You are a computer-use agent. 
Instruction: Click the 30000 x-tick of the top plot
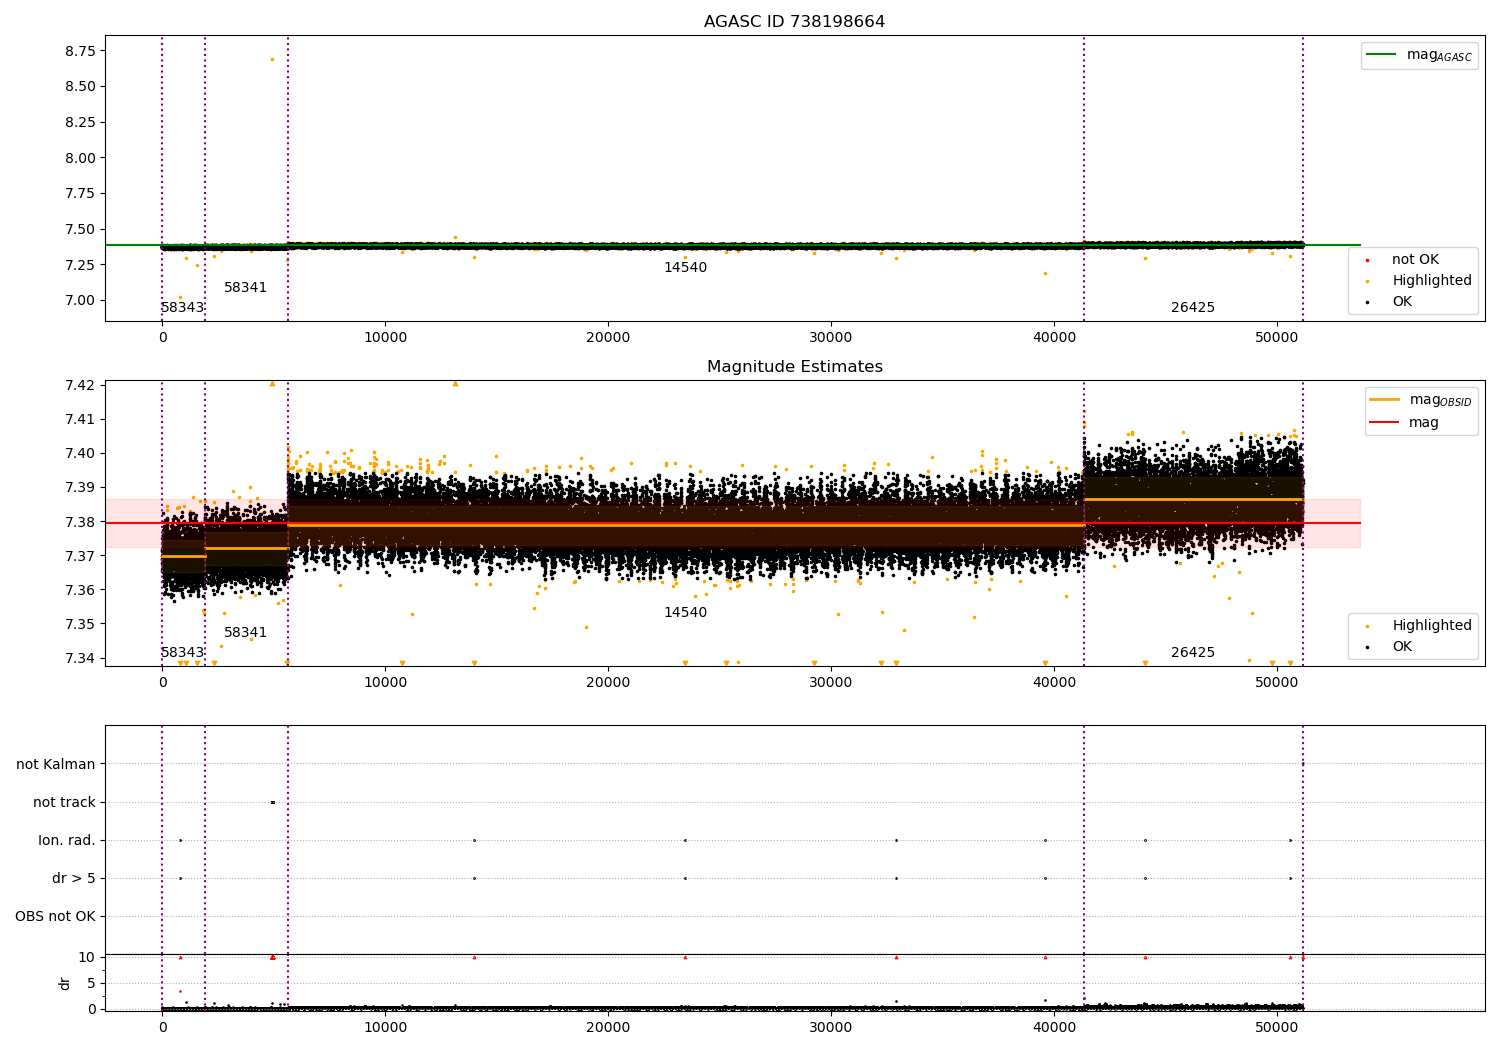[x=831, y=338]
